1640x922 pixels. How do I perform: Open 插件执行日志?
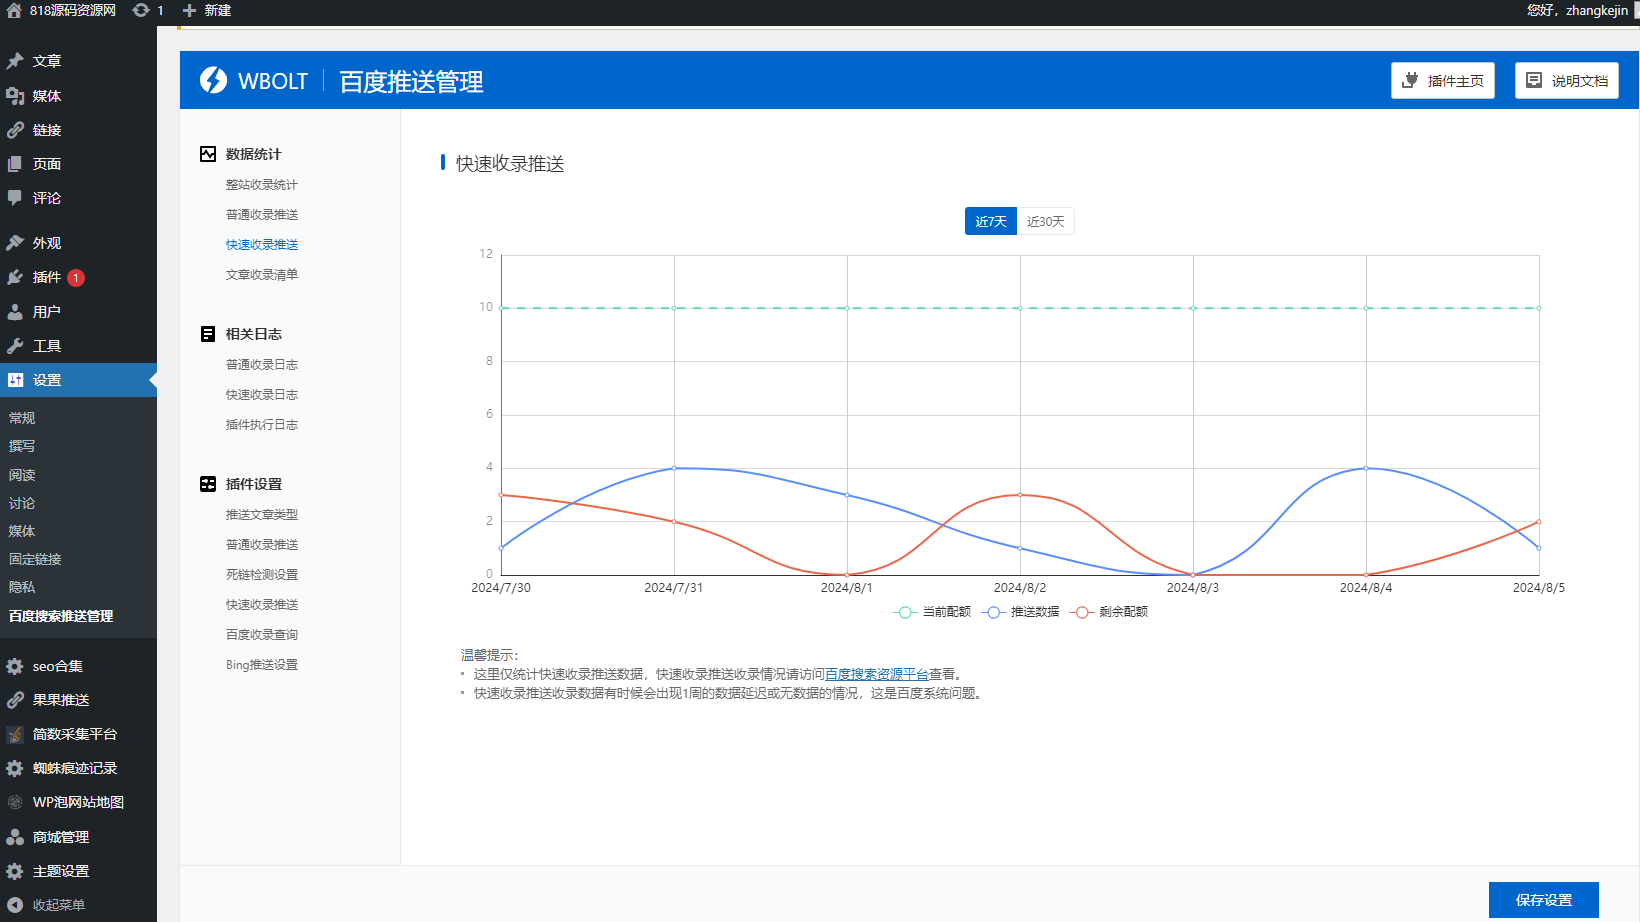coord(262,425)
